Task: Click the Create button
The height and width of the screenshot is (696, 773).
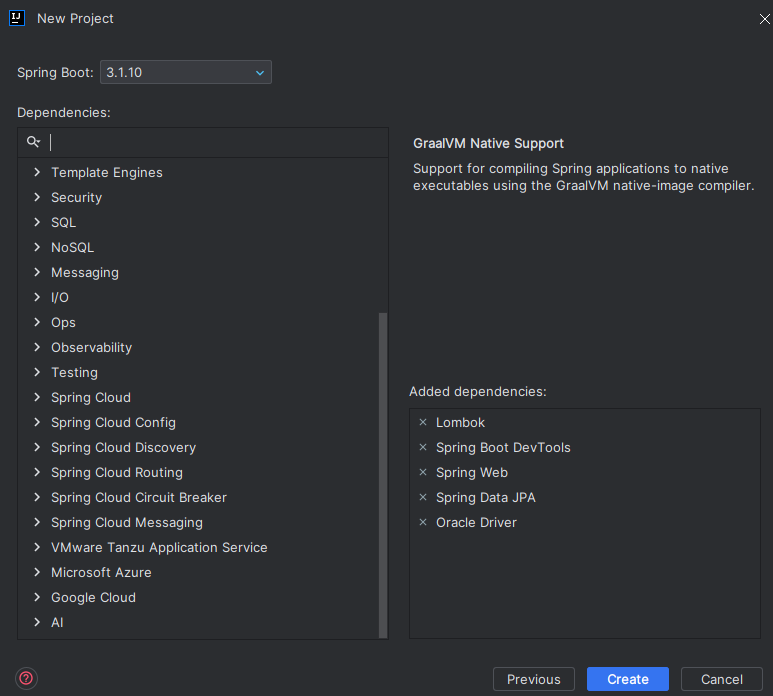Action: click(x=628, y=679)
